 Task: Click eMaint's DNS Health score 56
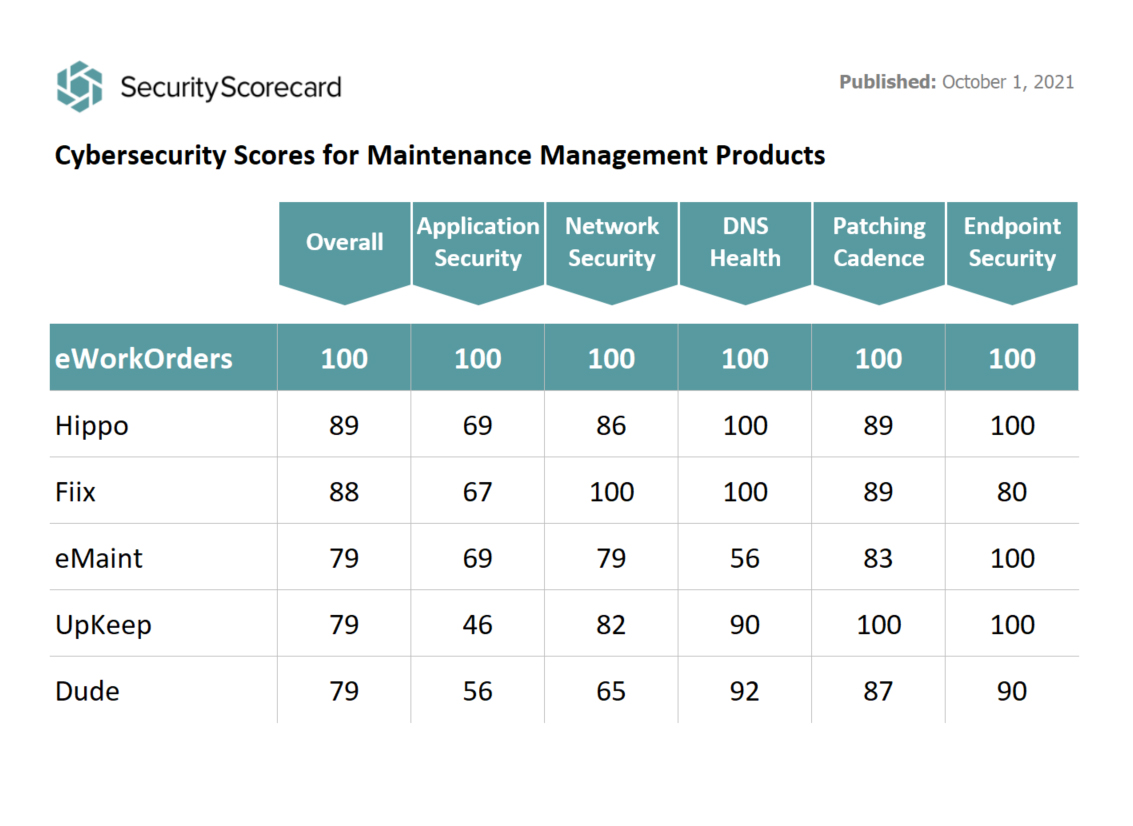click(745, 558)
